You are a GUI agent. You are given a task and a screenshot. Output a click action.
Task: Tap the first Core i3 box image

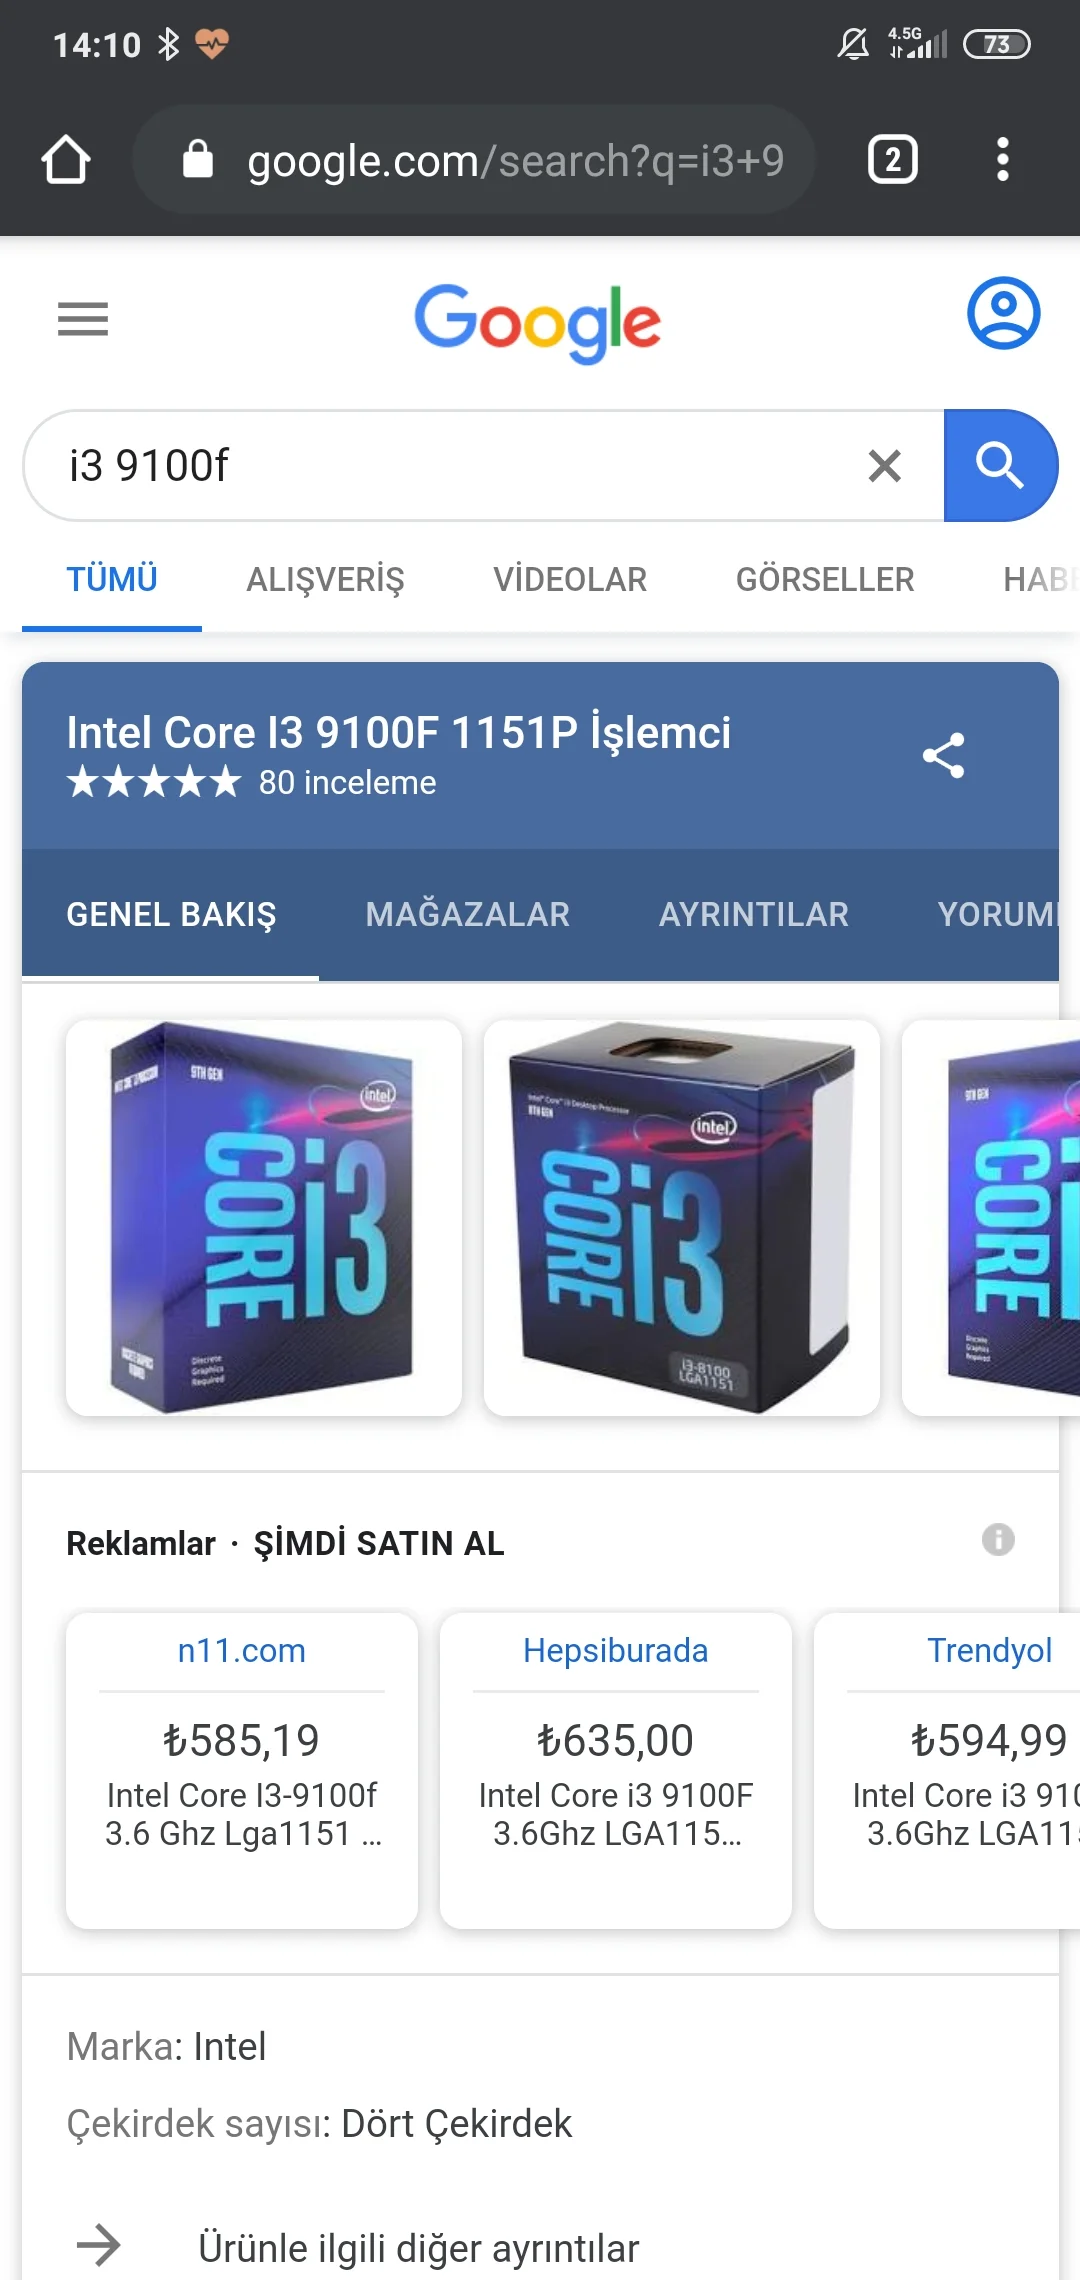(264, 1217)
